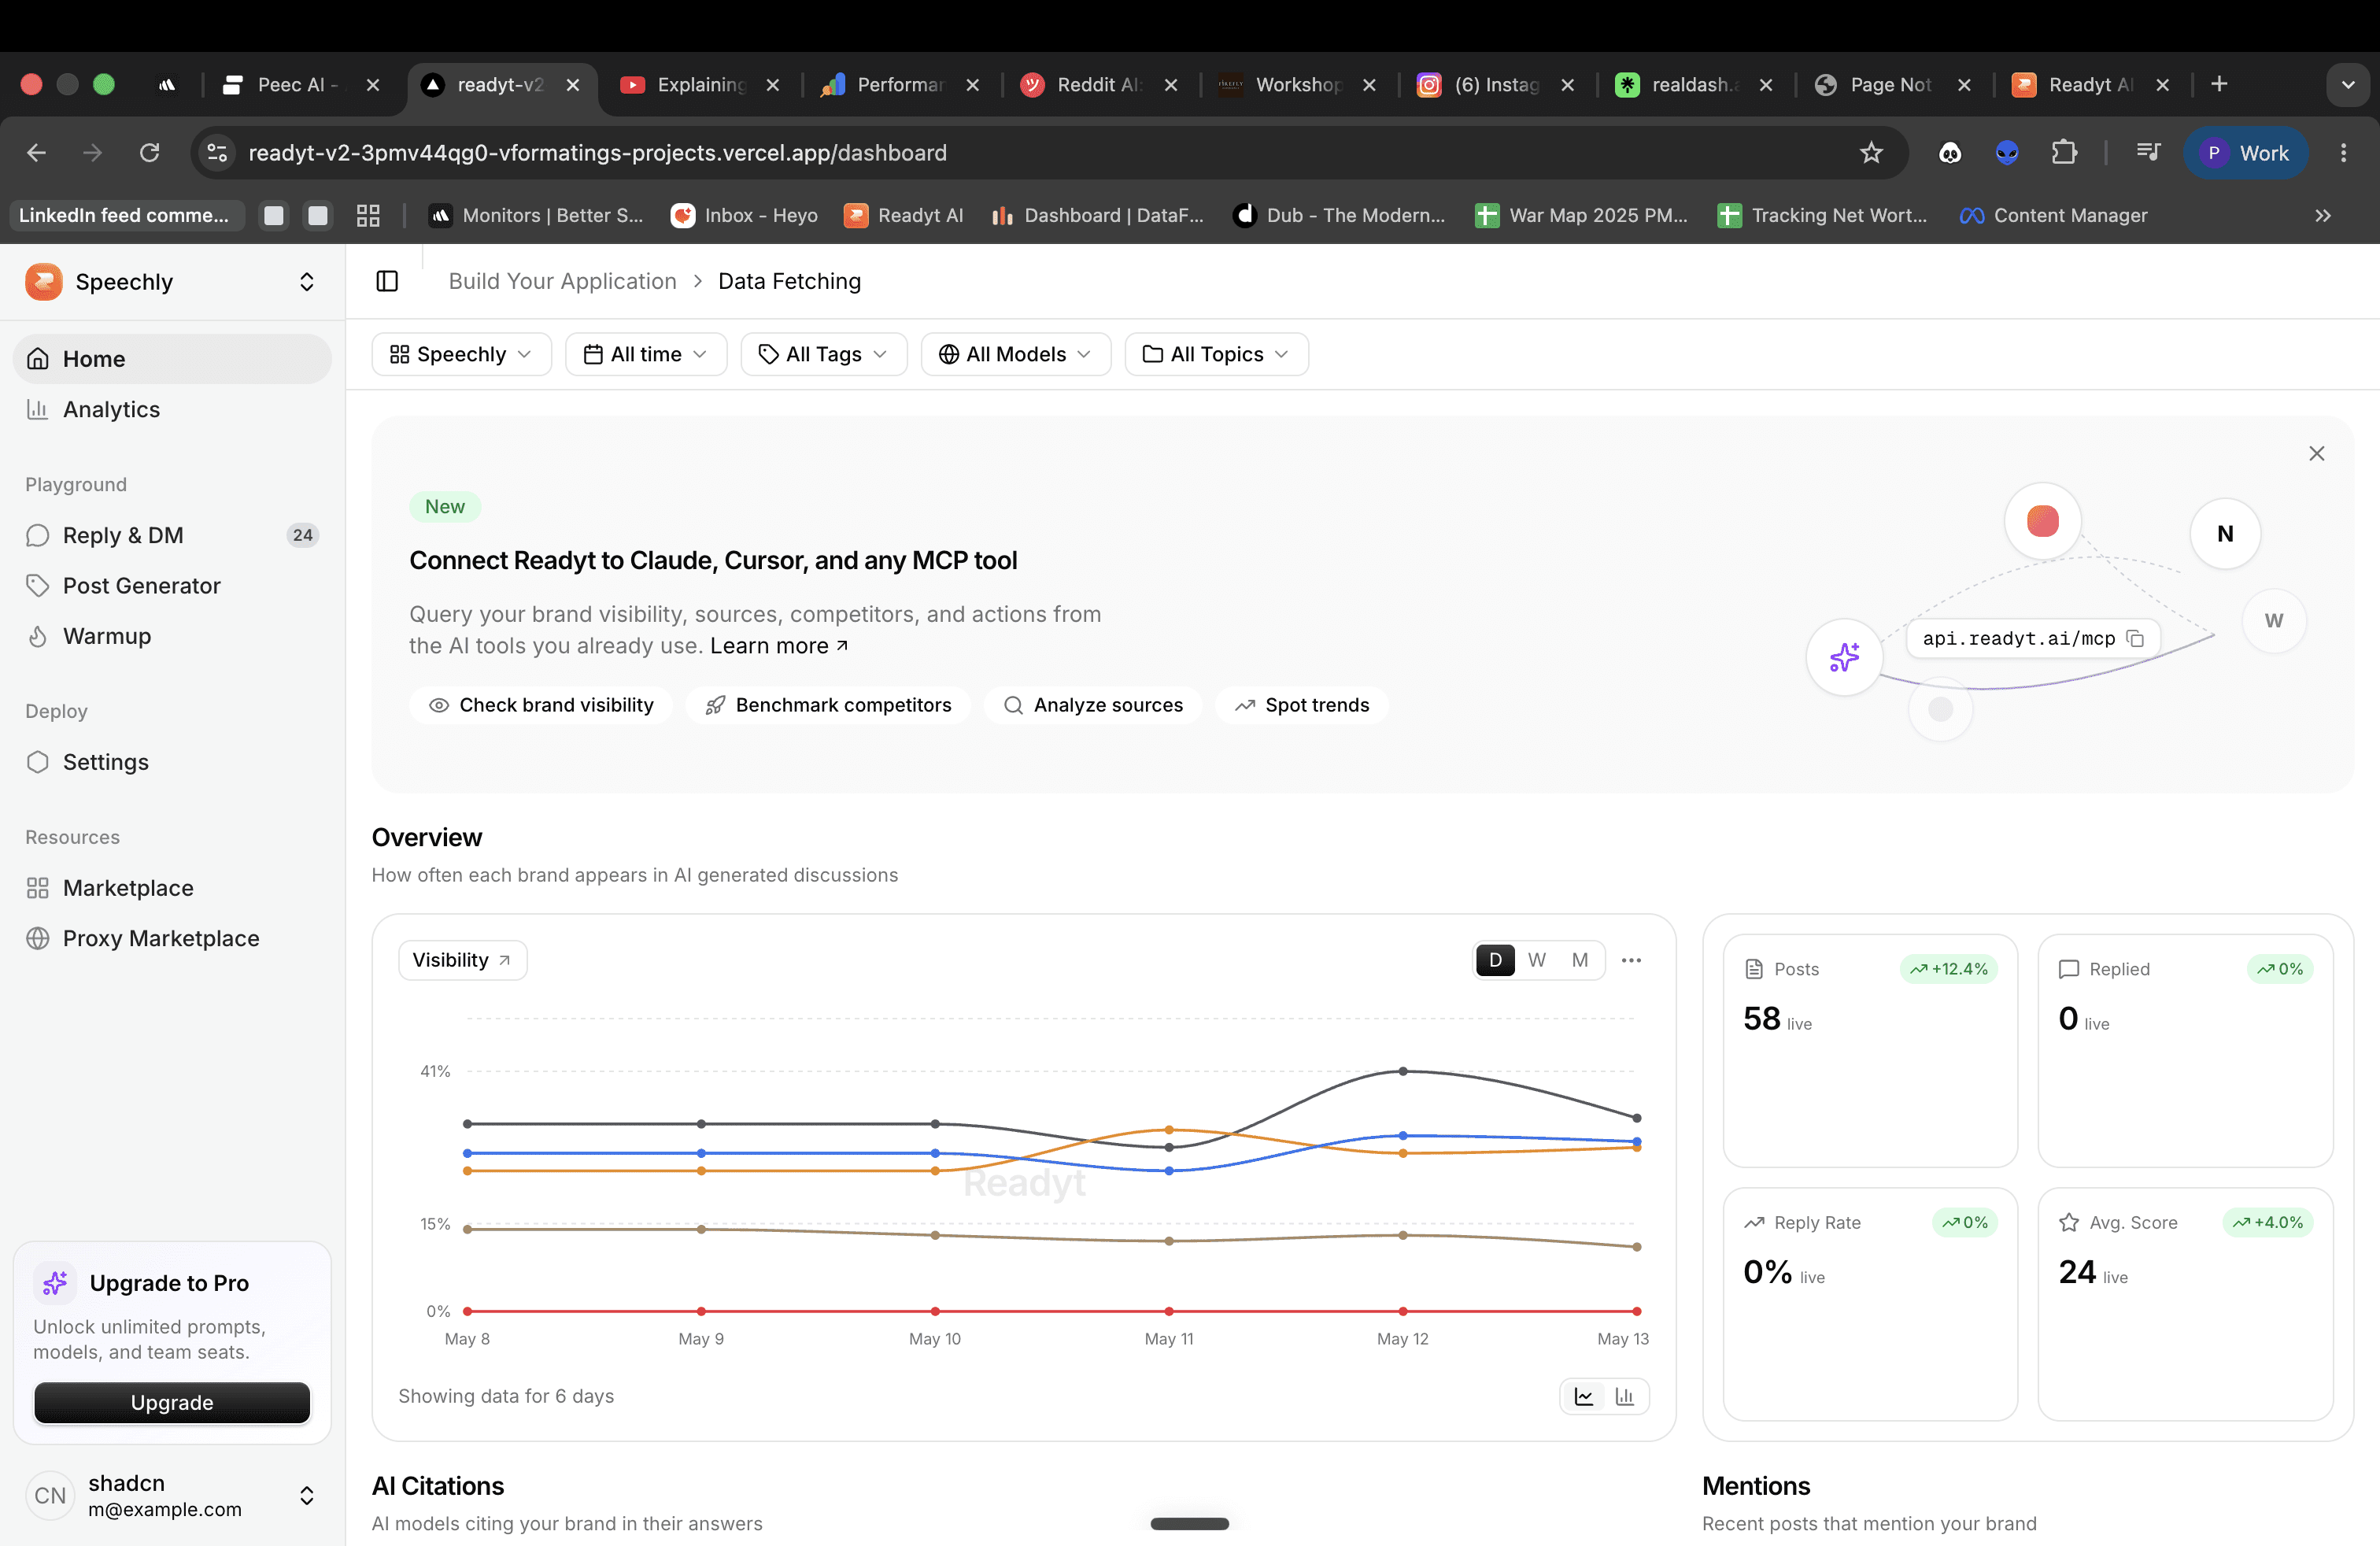Switch chart to line view
This screenshot has width=2380, height=1546.
click(x=1584, y=1396)
